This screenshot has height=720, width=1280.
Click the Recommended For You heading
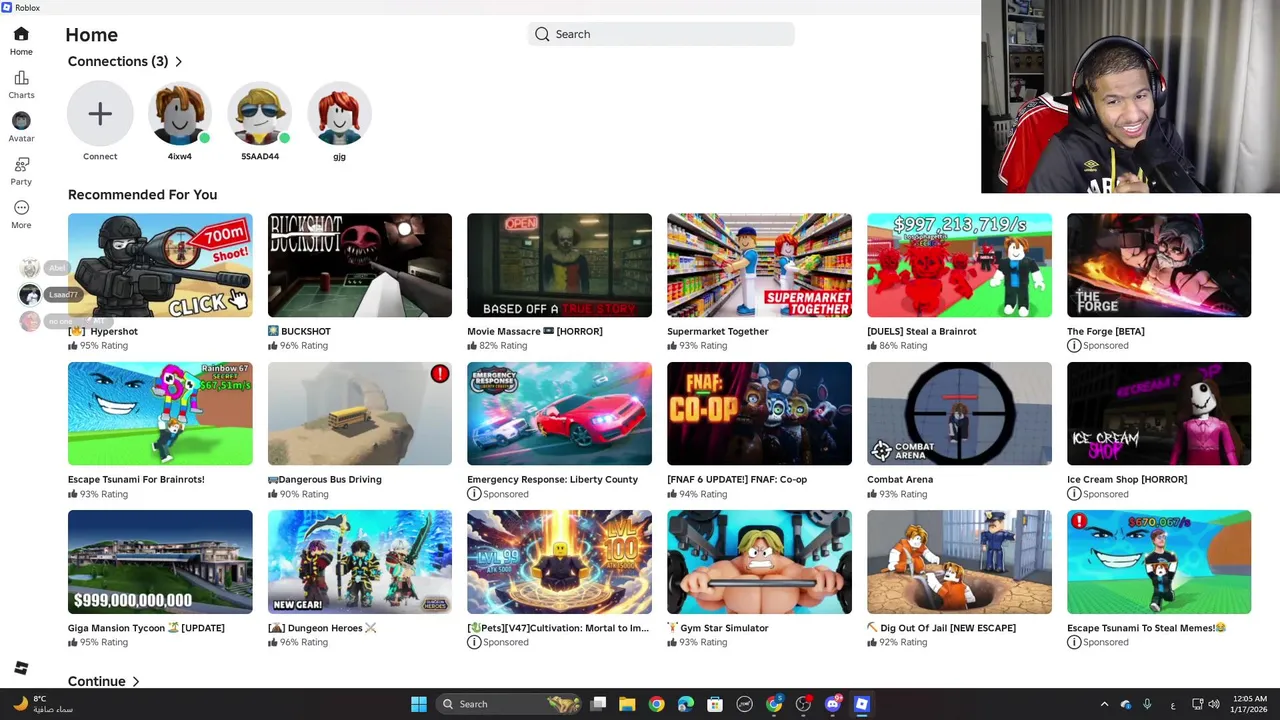coord(142,195)
